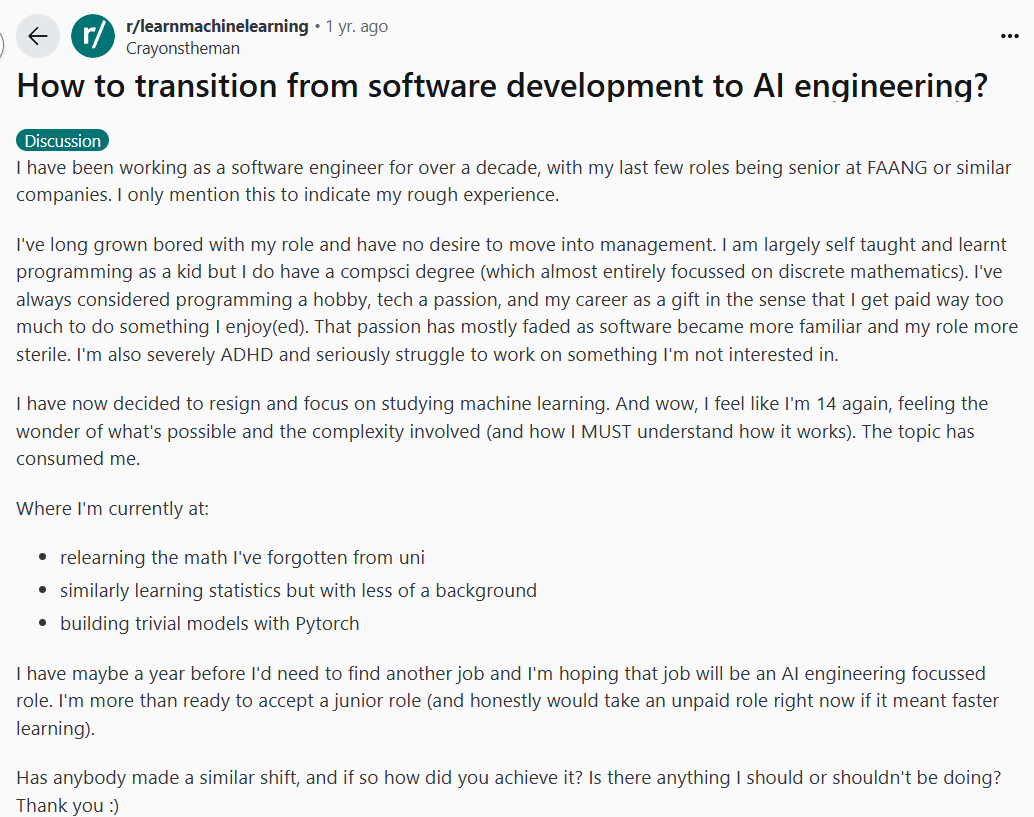Open the three-dot post options menu

point(1010,37)
